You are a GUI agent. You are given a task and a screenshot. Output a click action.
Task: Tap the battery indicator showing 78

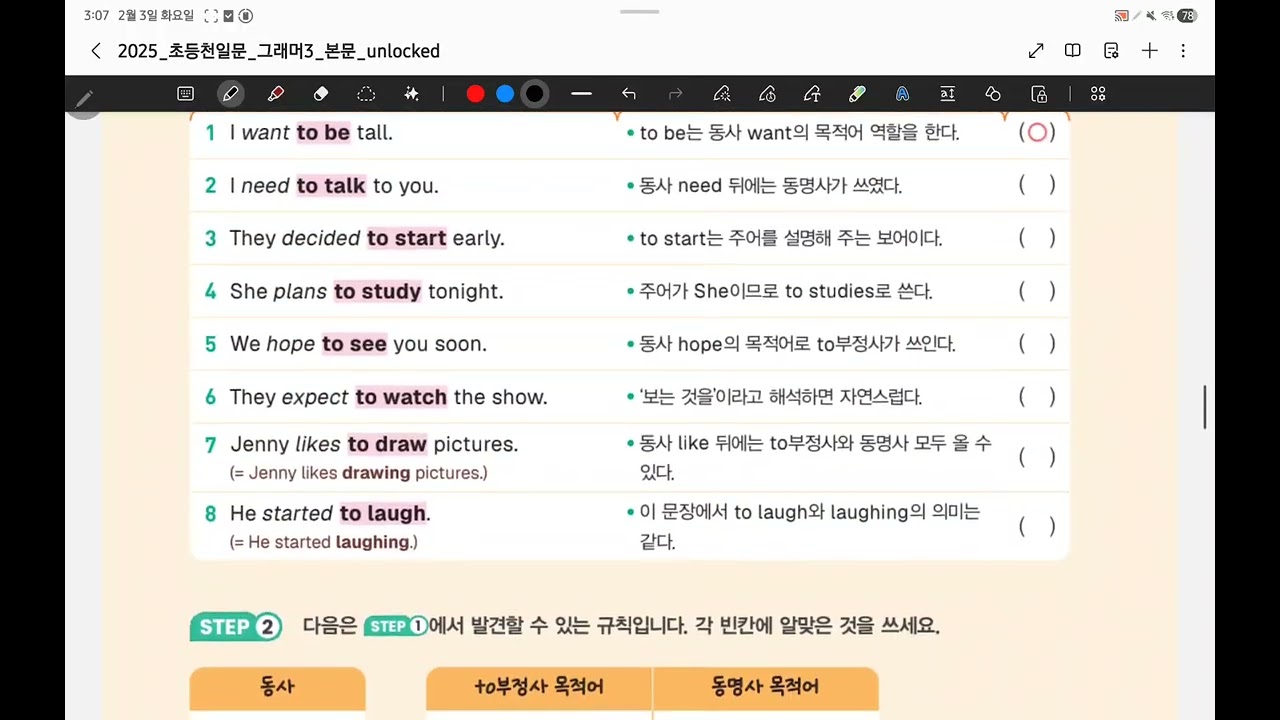point(1187,16)
